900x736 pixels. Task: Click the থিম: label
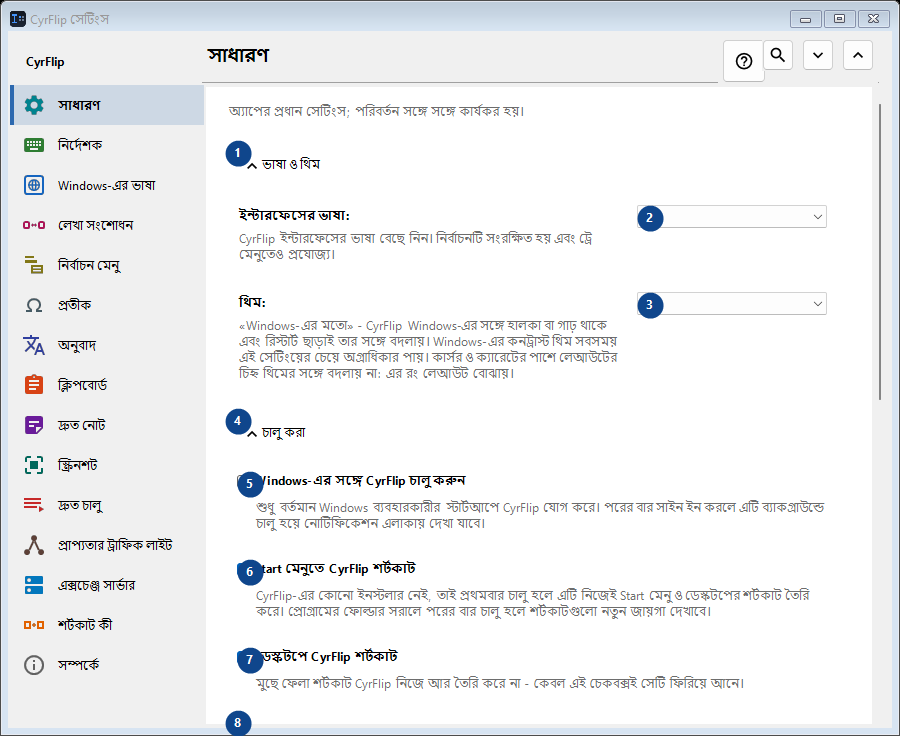coord(253,302)
